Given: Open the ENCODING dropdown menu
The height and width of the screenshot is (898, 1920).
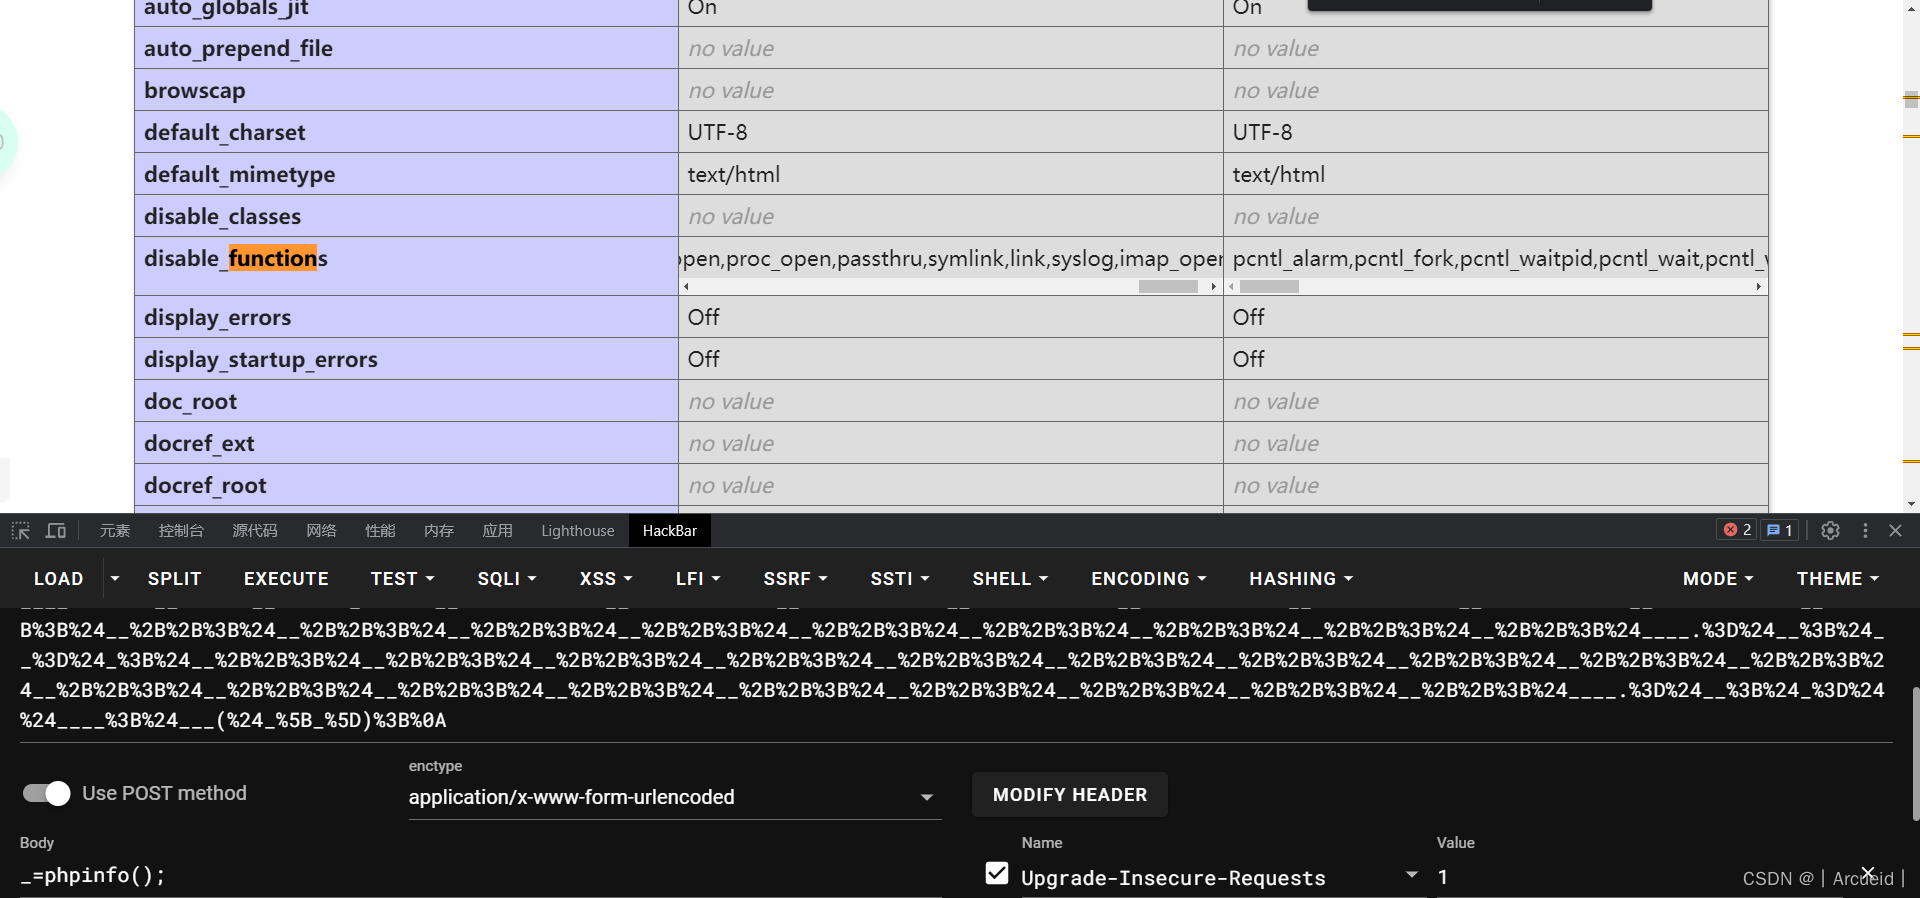Looking at the screenshot, I should coord(1149,578).
